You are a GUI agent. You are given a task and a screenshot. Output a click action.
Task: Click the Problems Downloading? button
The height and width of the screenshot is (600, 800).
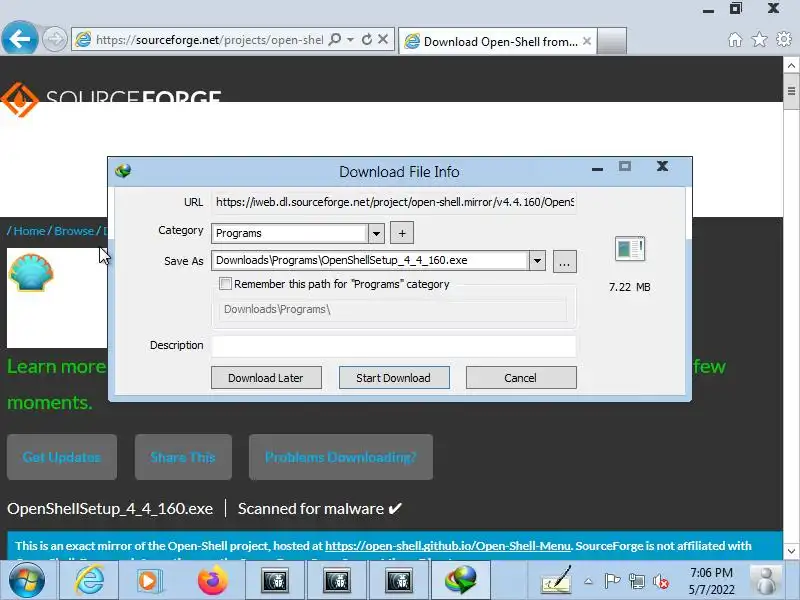[x=341, y=457]
